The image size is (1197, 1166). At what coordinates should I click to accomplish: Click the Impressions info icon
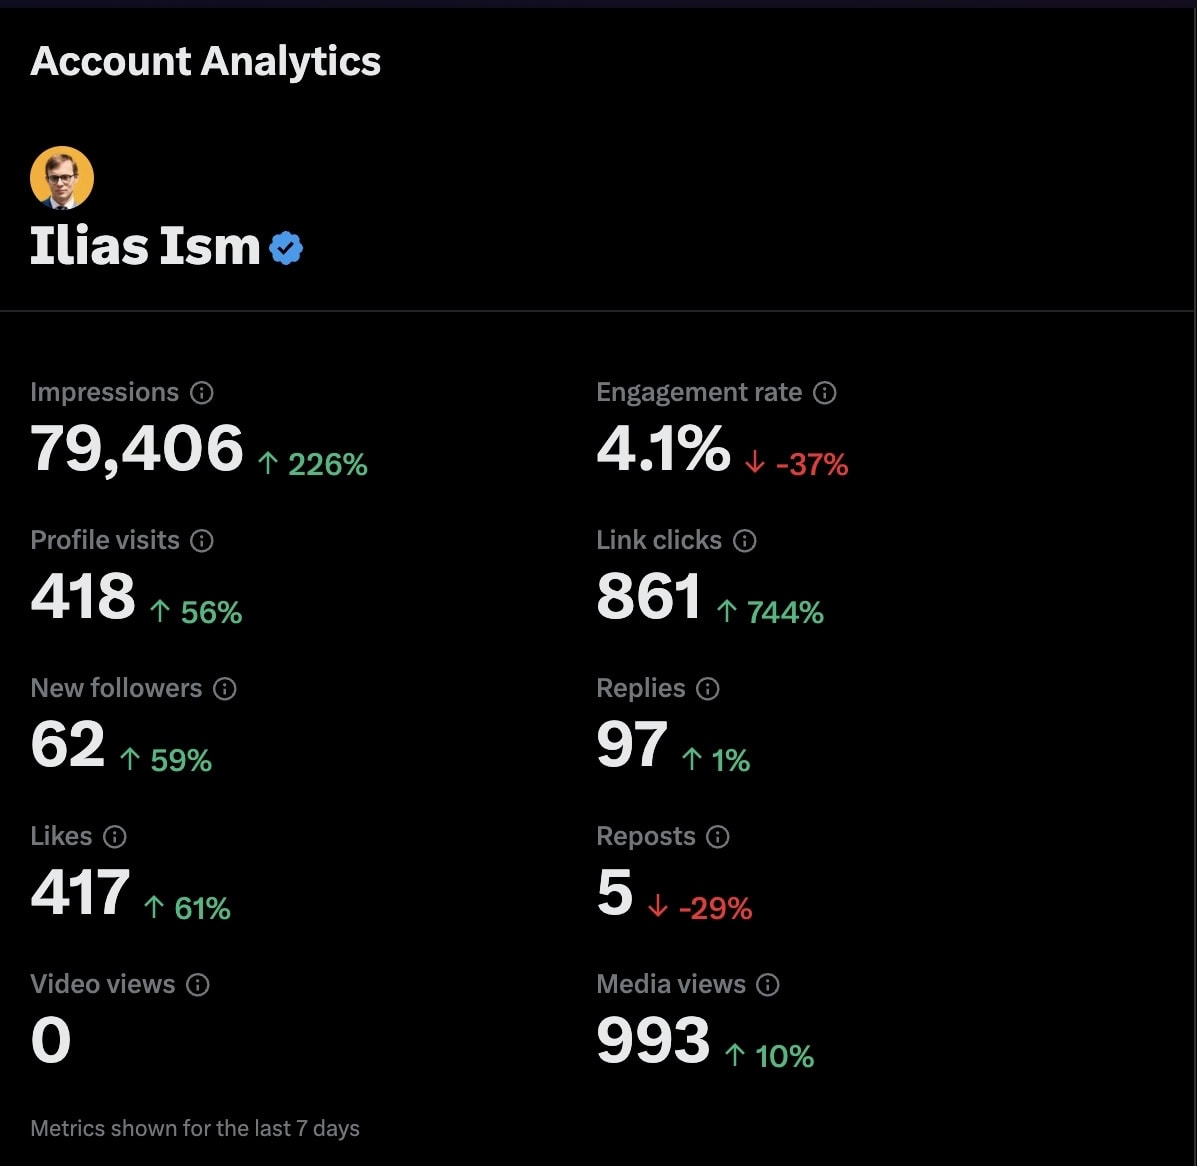203,393
